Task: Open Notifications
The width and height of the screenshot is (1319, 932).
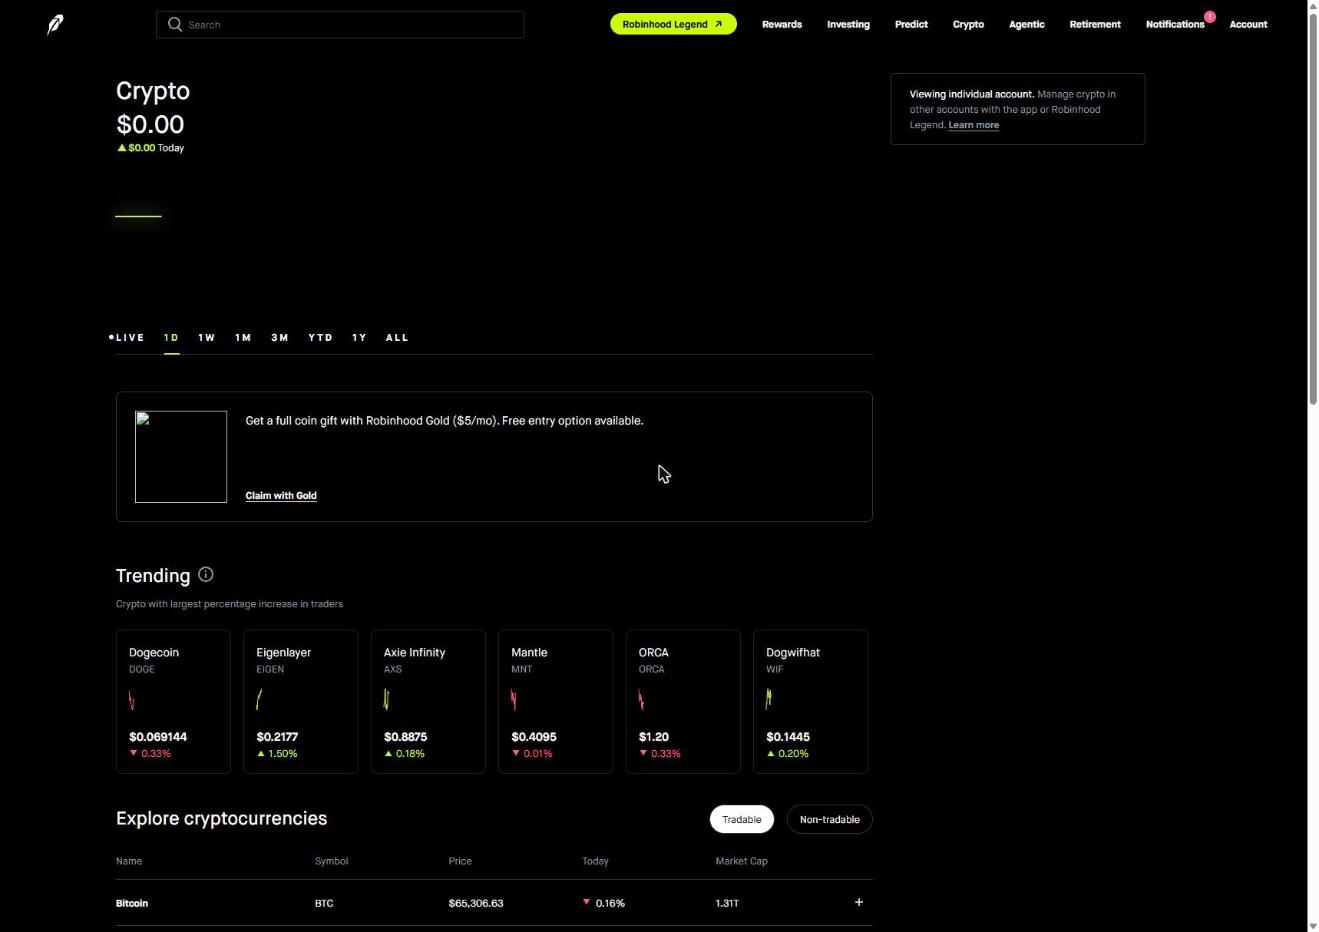Action: pos(1175,24)
